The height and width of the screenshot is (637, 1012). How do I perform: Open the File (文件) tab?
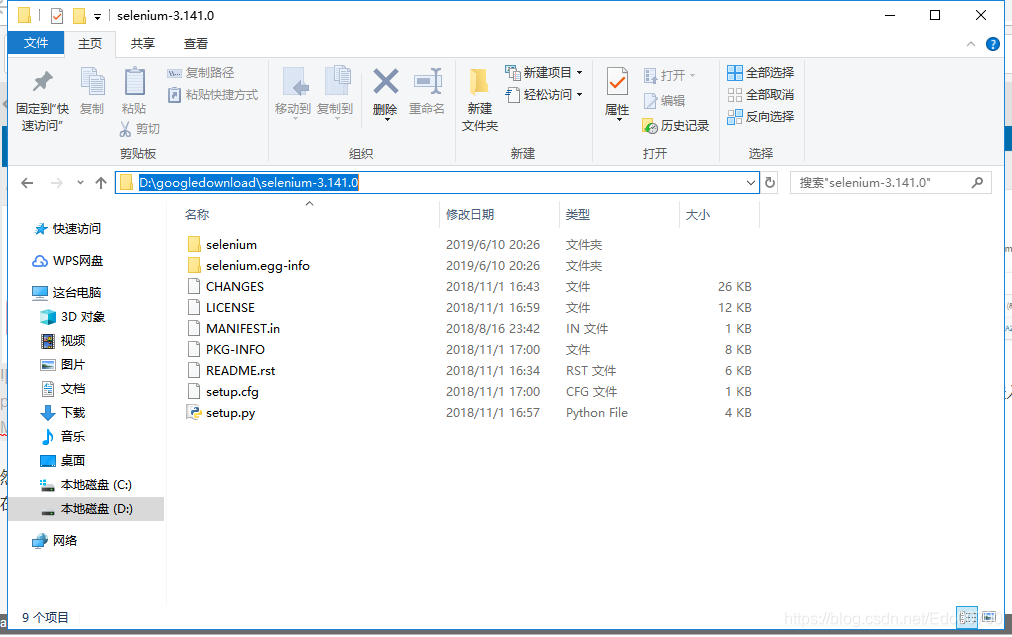pyautogui.click(x=36, y=43)
